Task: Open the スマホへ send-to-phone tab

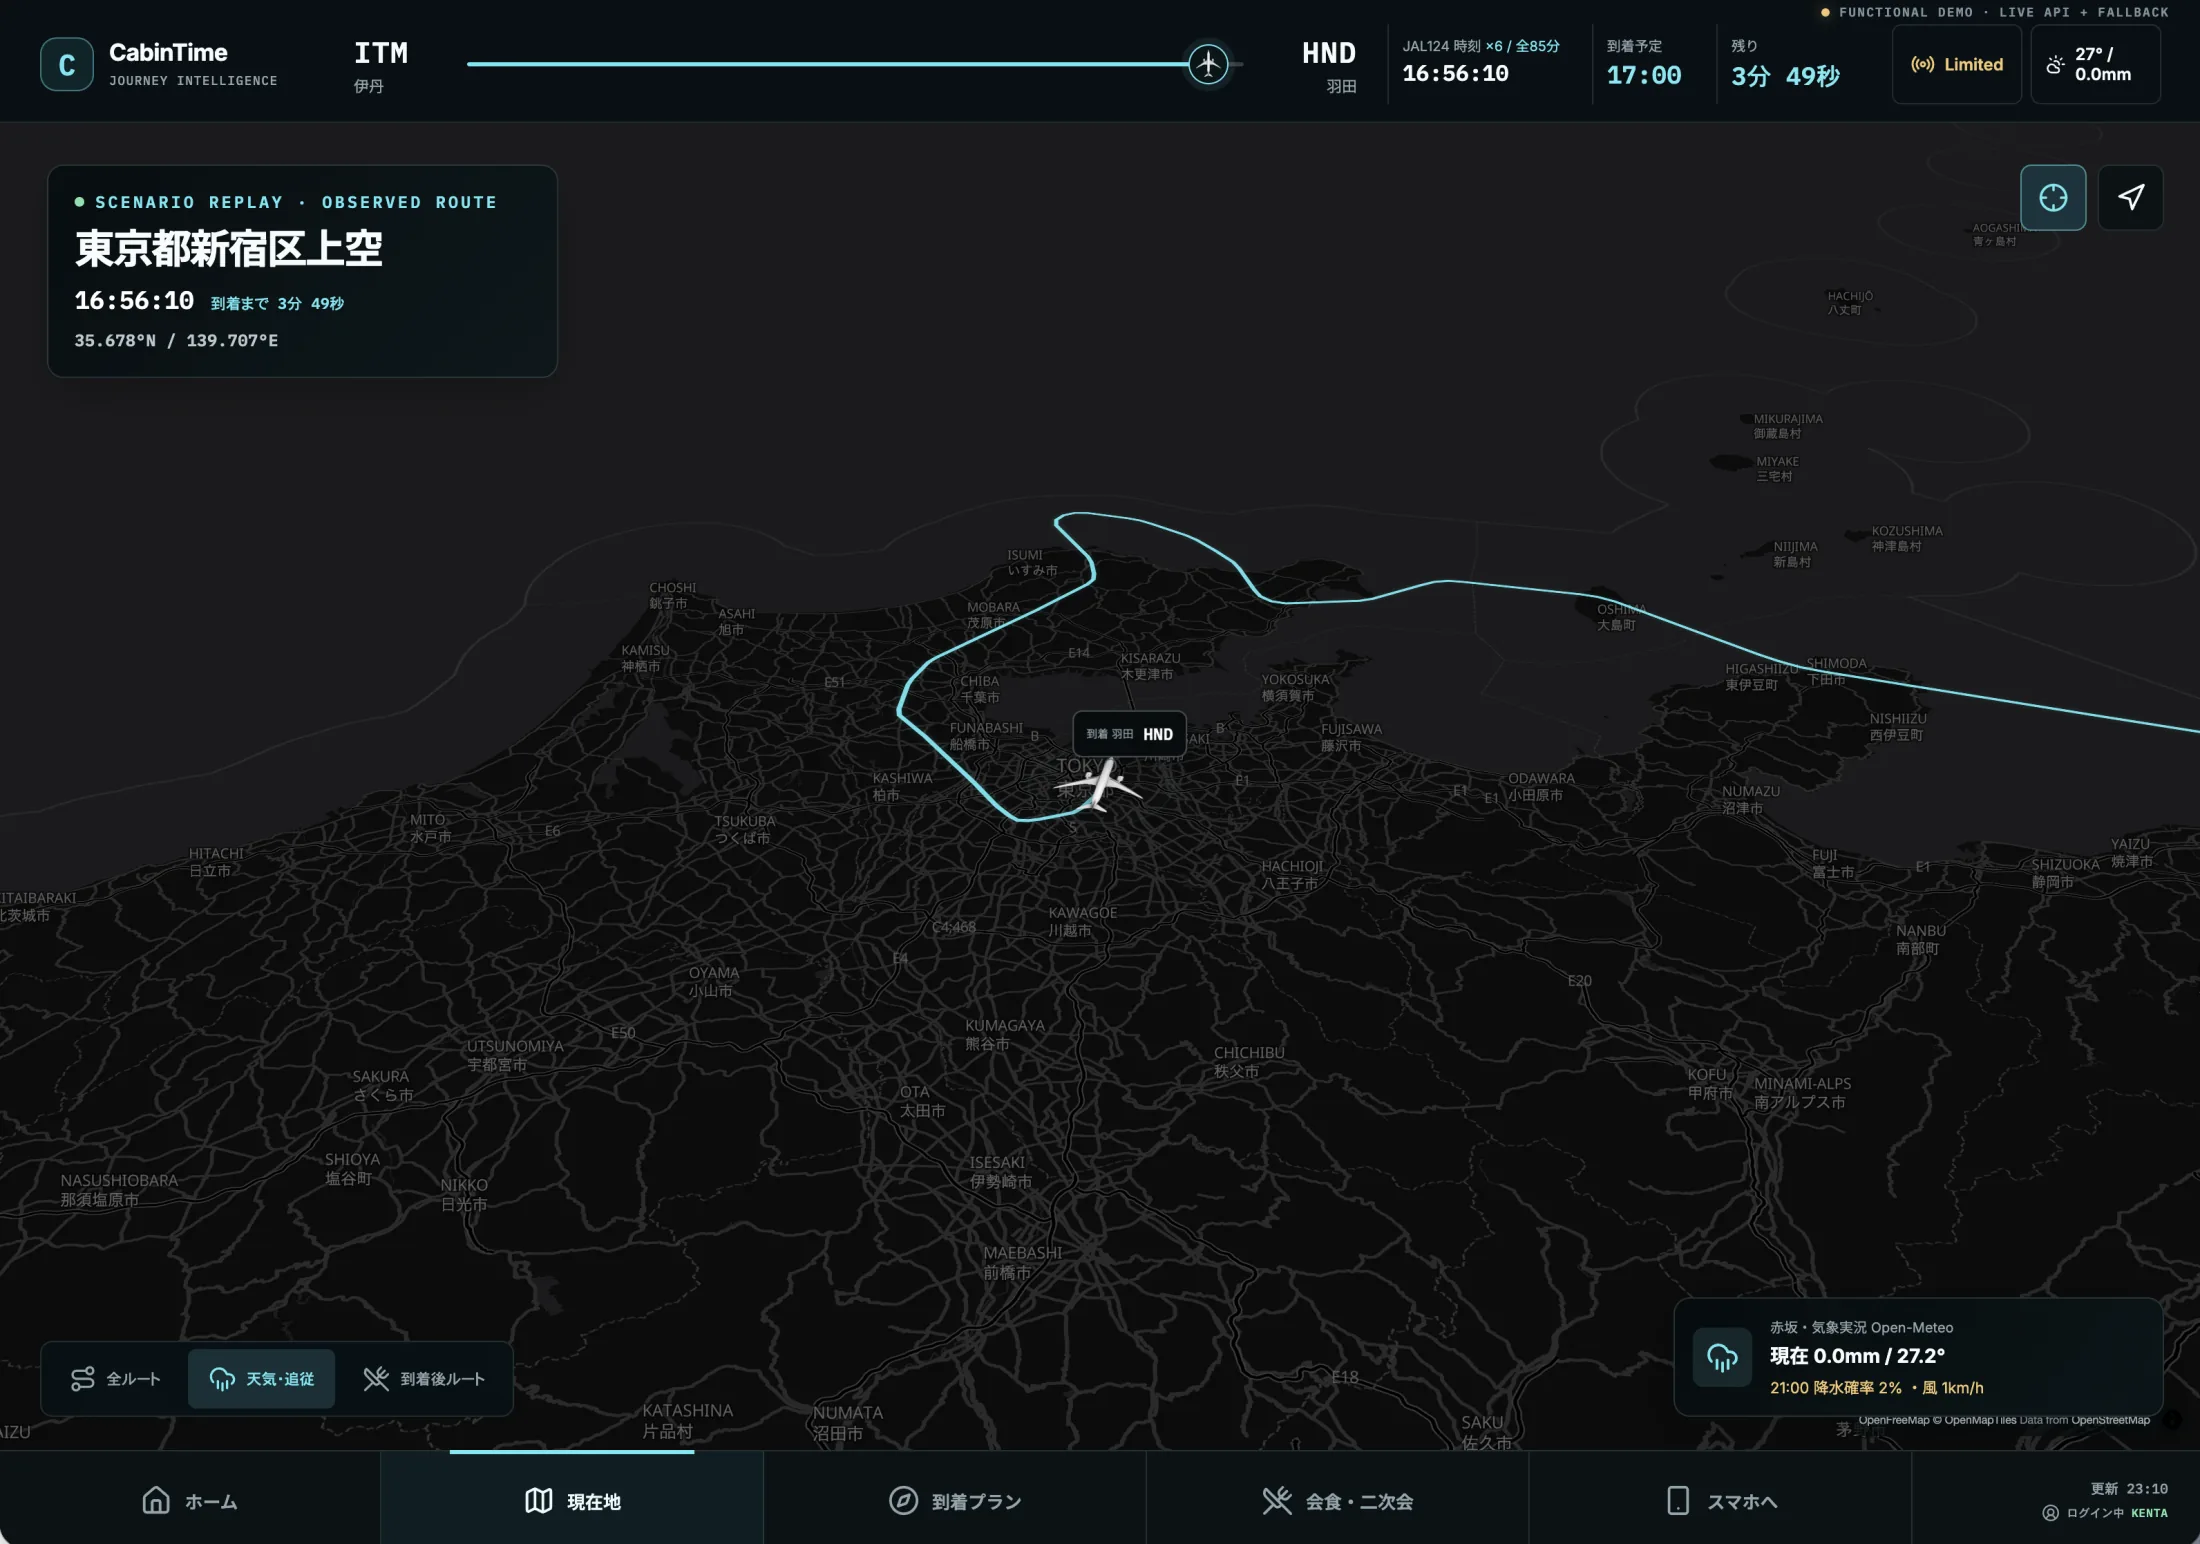Action: point(1720,1500)
